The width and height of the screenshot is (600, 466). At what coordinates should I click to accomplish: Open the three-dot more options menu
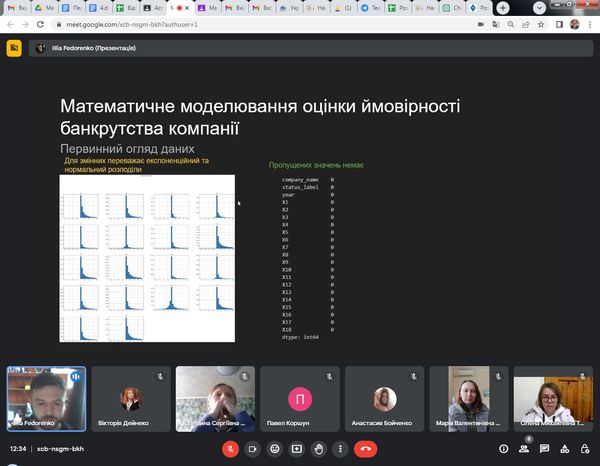(x=341, y=449)
